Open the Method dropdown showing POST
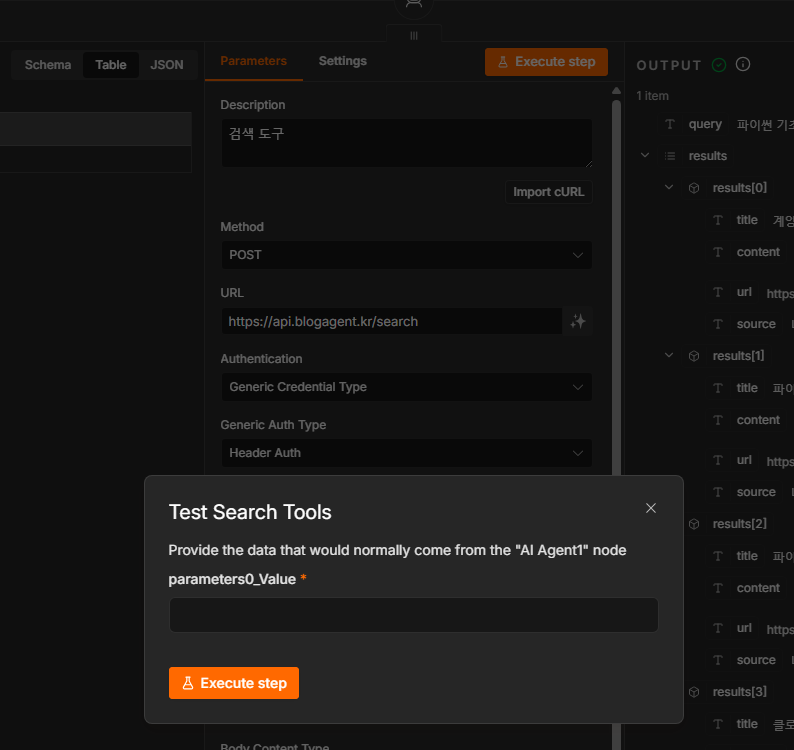 pyautogui.click(x=407, y=255)
